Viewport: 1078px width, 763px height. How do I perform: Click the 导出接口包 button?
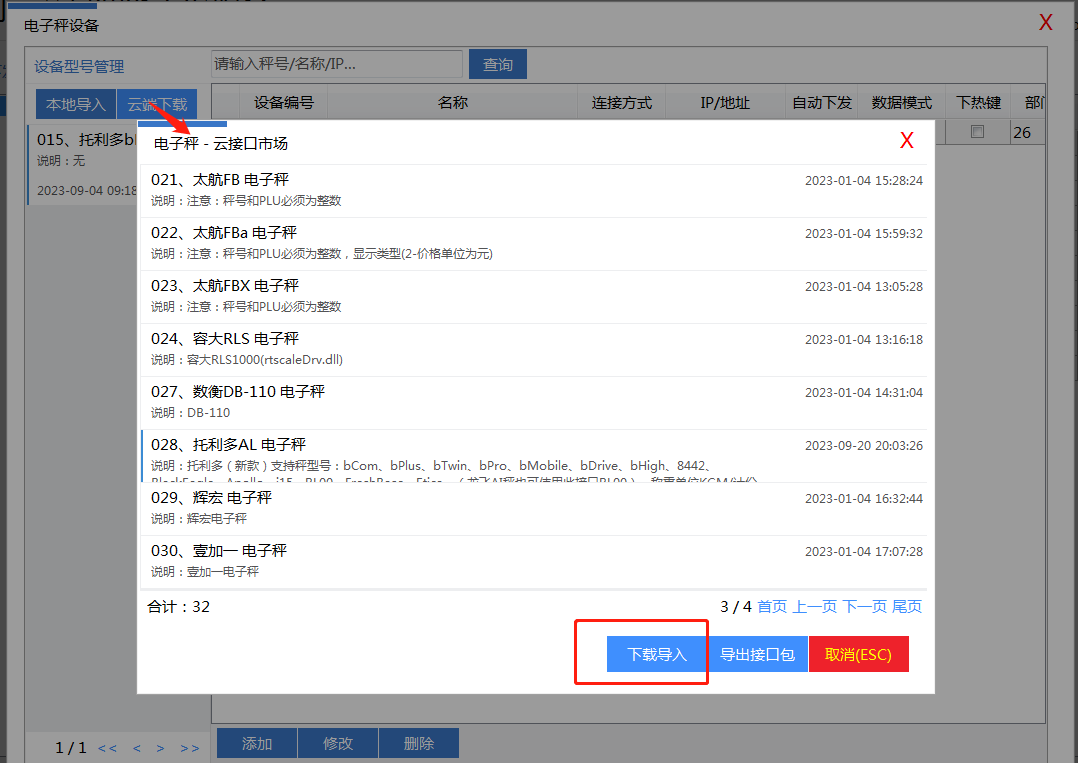coord(757,655)
